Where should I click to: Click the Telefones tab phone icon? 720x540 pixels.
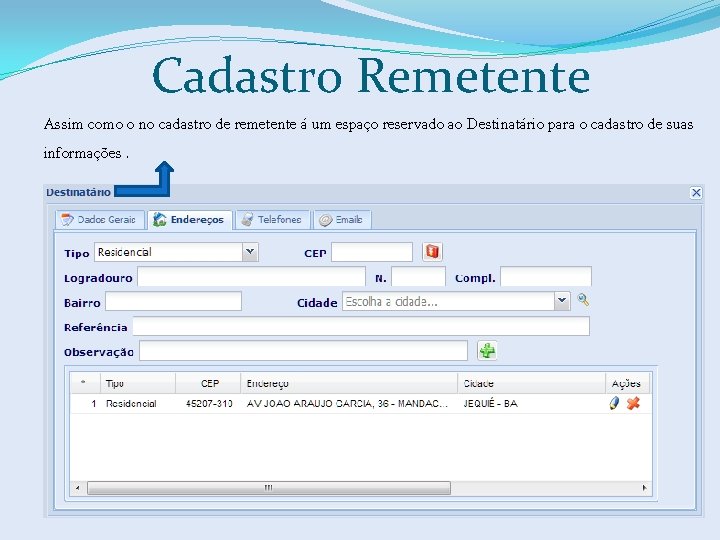click(x=247, y=220)
